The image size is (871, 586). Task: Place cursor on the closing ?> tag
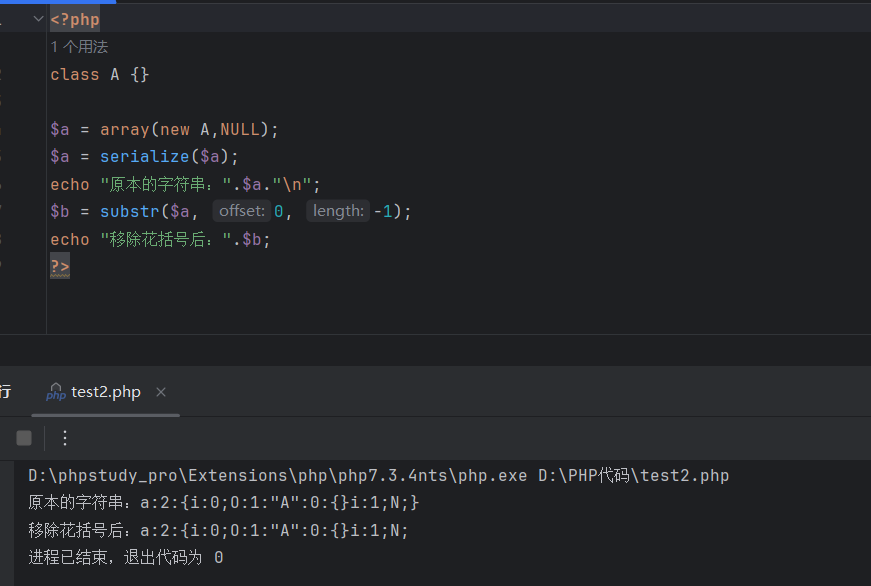click(60, 266)
